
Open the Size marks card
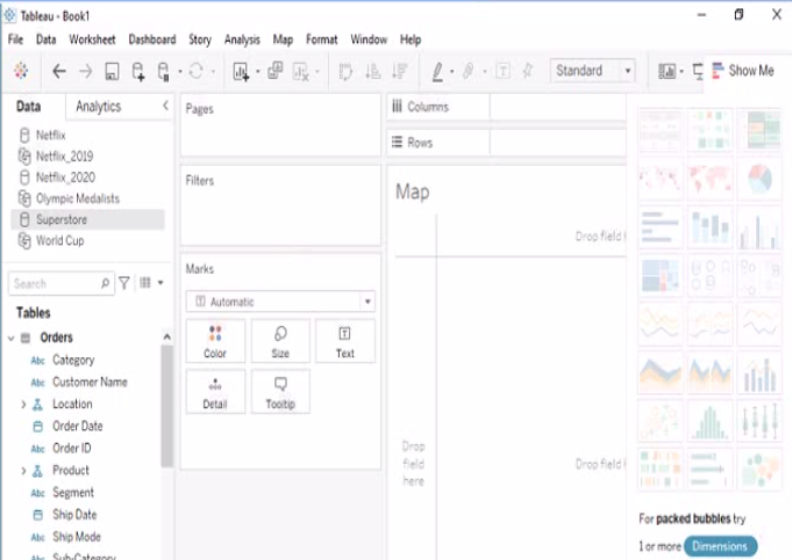280,341
